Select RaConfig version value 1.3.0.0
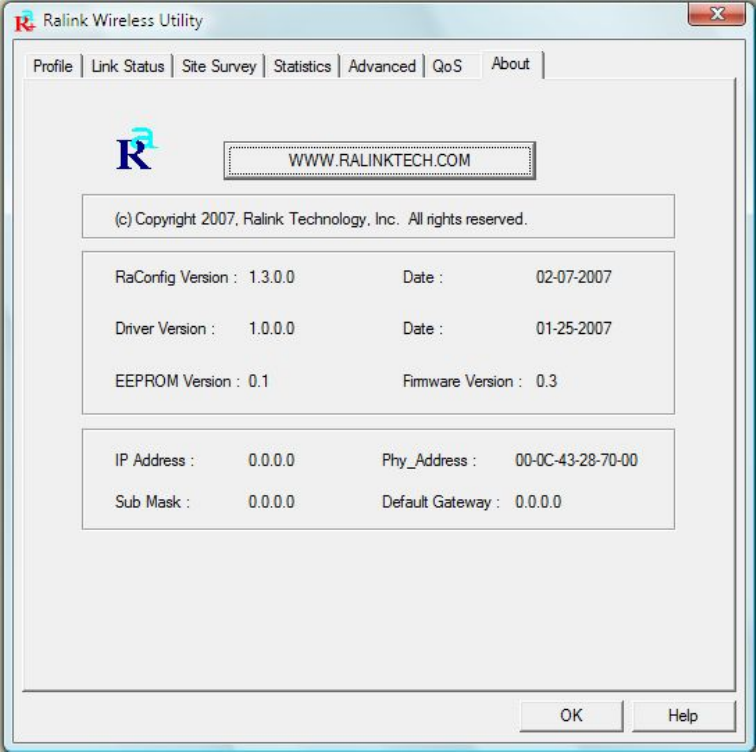The image size is (756, 752). pos(271,277)
